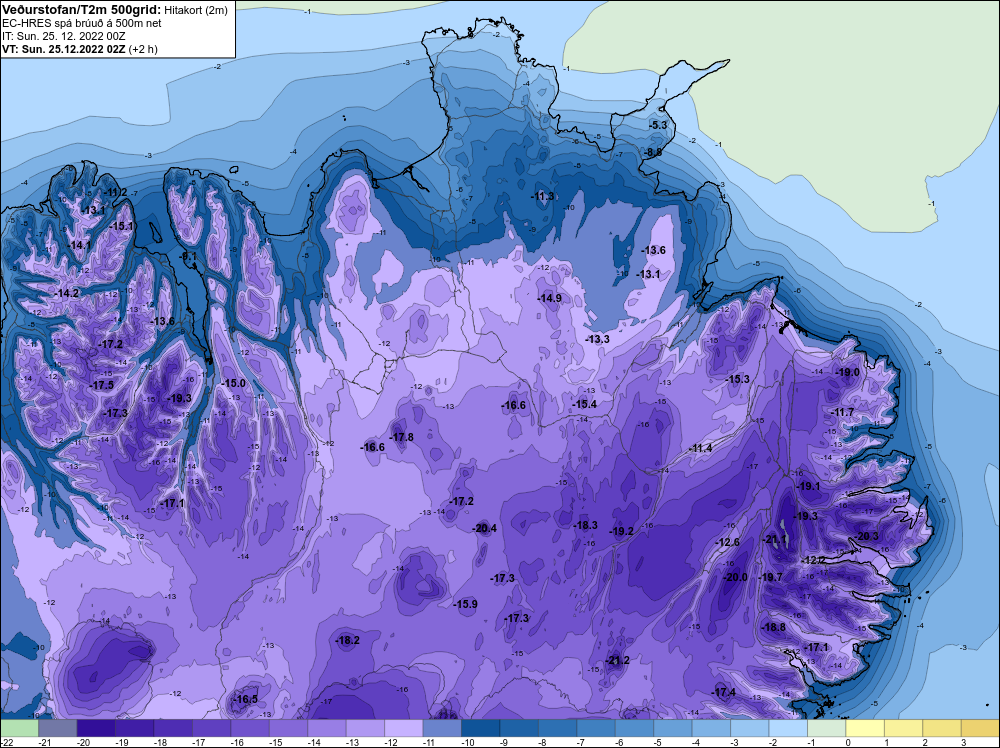Click the -14.9 temperature value
This screenshot has width=1000, height=748.
click(x=550, y=298)
